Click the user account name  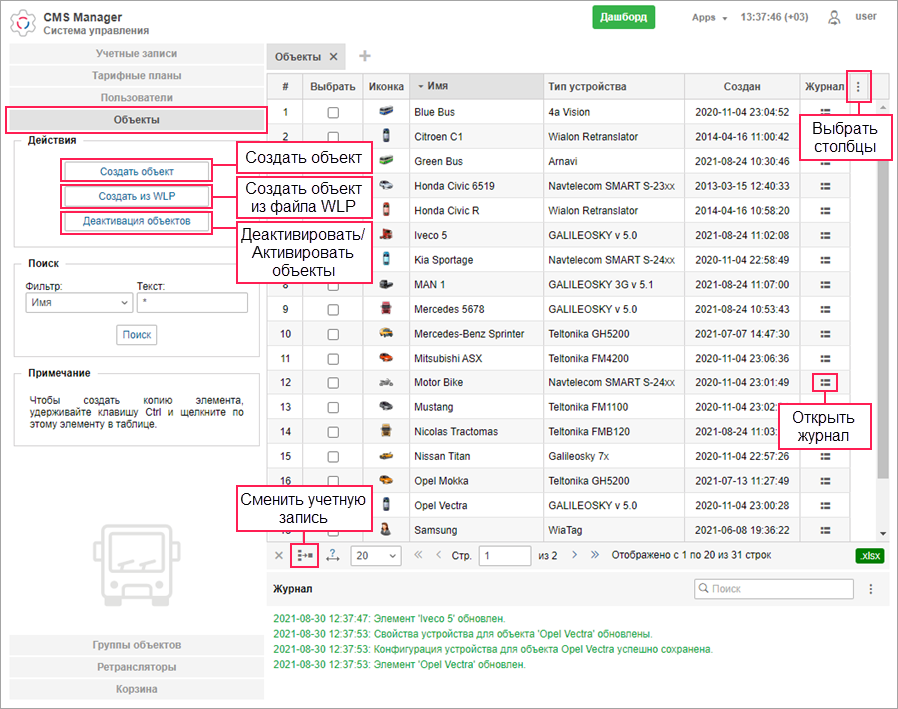(865, 17)
